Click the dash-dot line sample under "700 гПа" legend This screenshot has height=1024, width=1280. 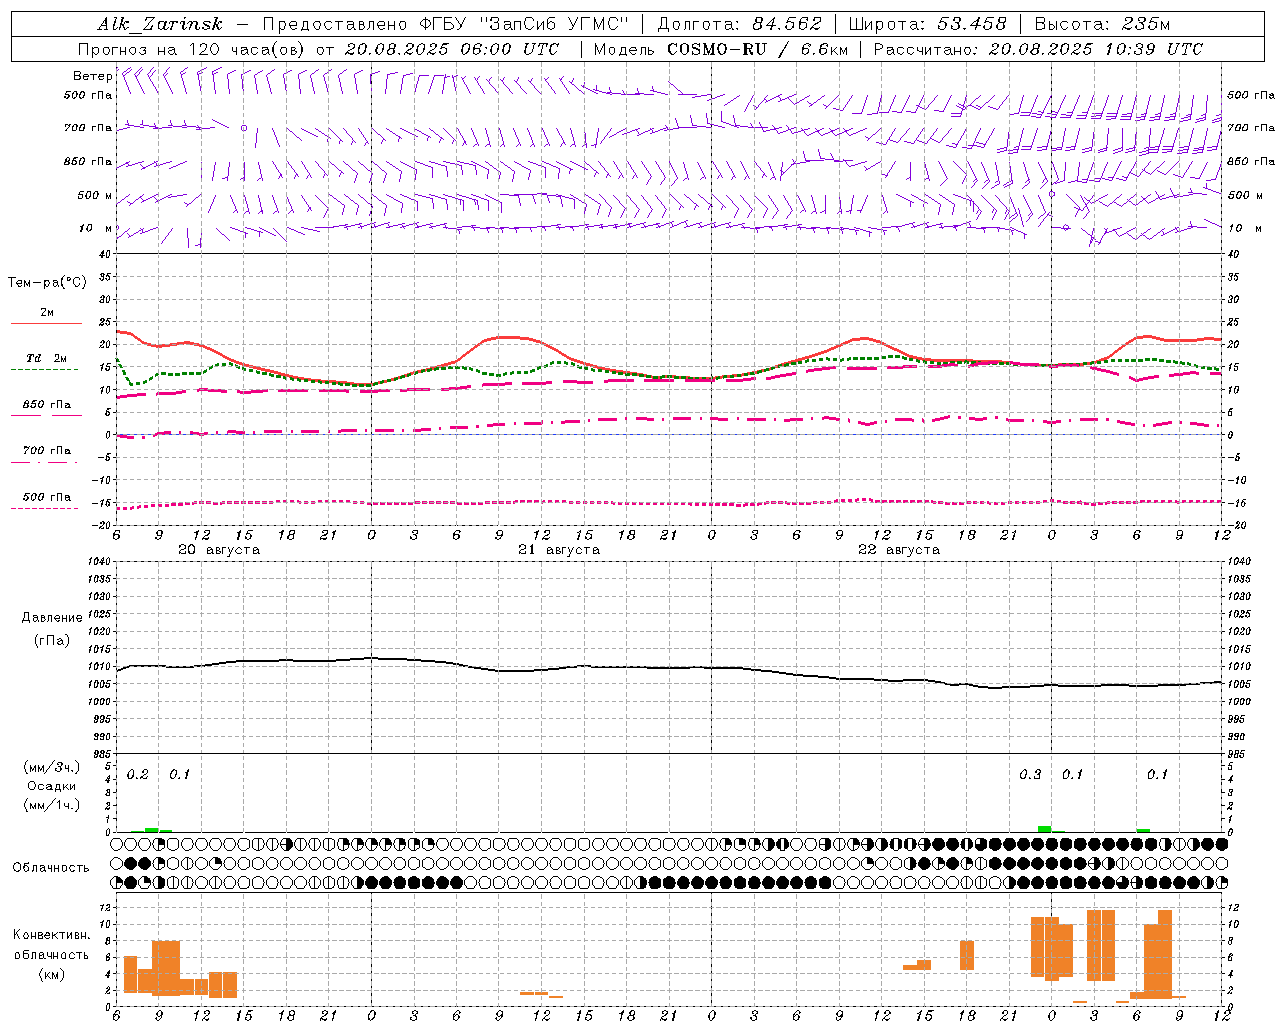(44, 462)
